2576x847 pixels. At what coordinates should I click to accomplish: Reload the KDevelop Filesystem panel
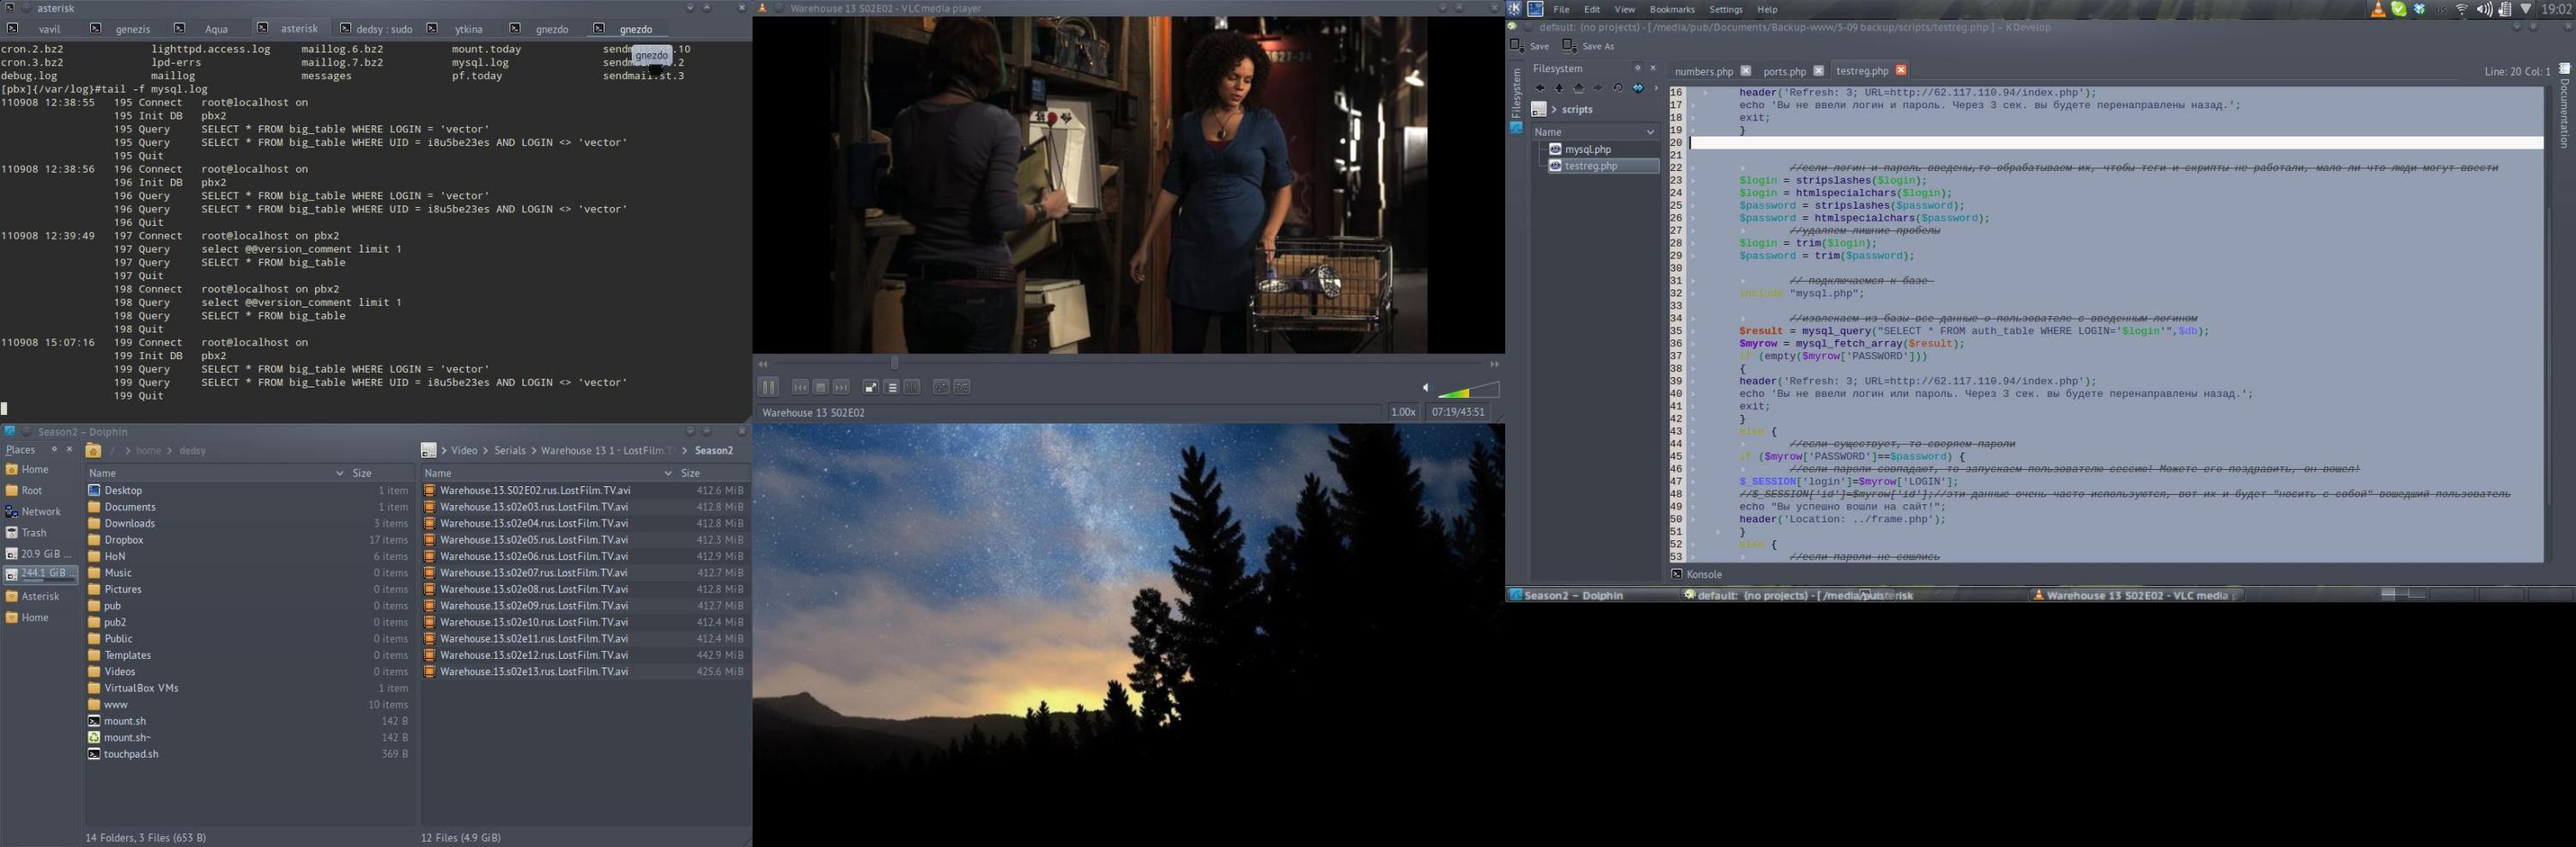(x=1617, y=88)
